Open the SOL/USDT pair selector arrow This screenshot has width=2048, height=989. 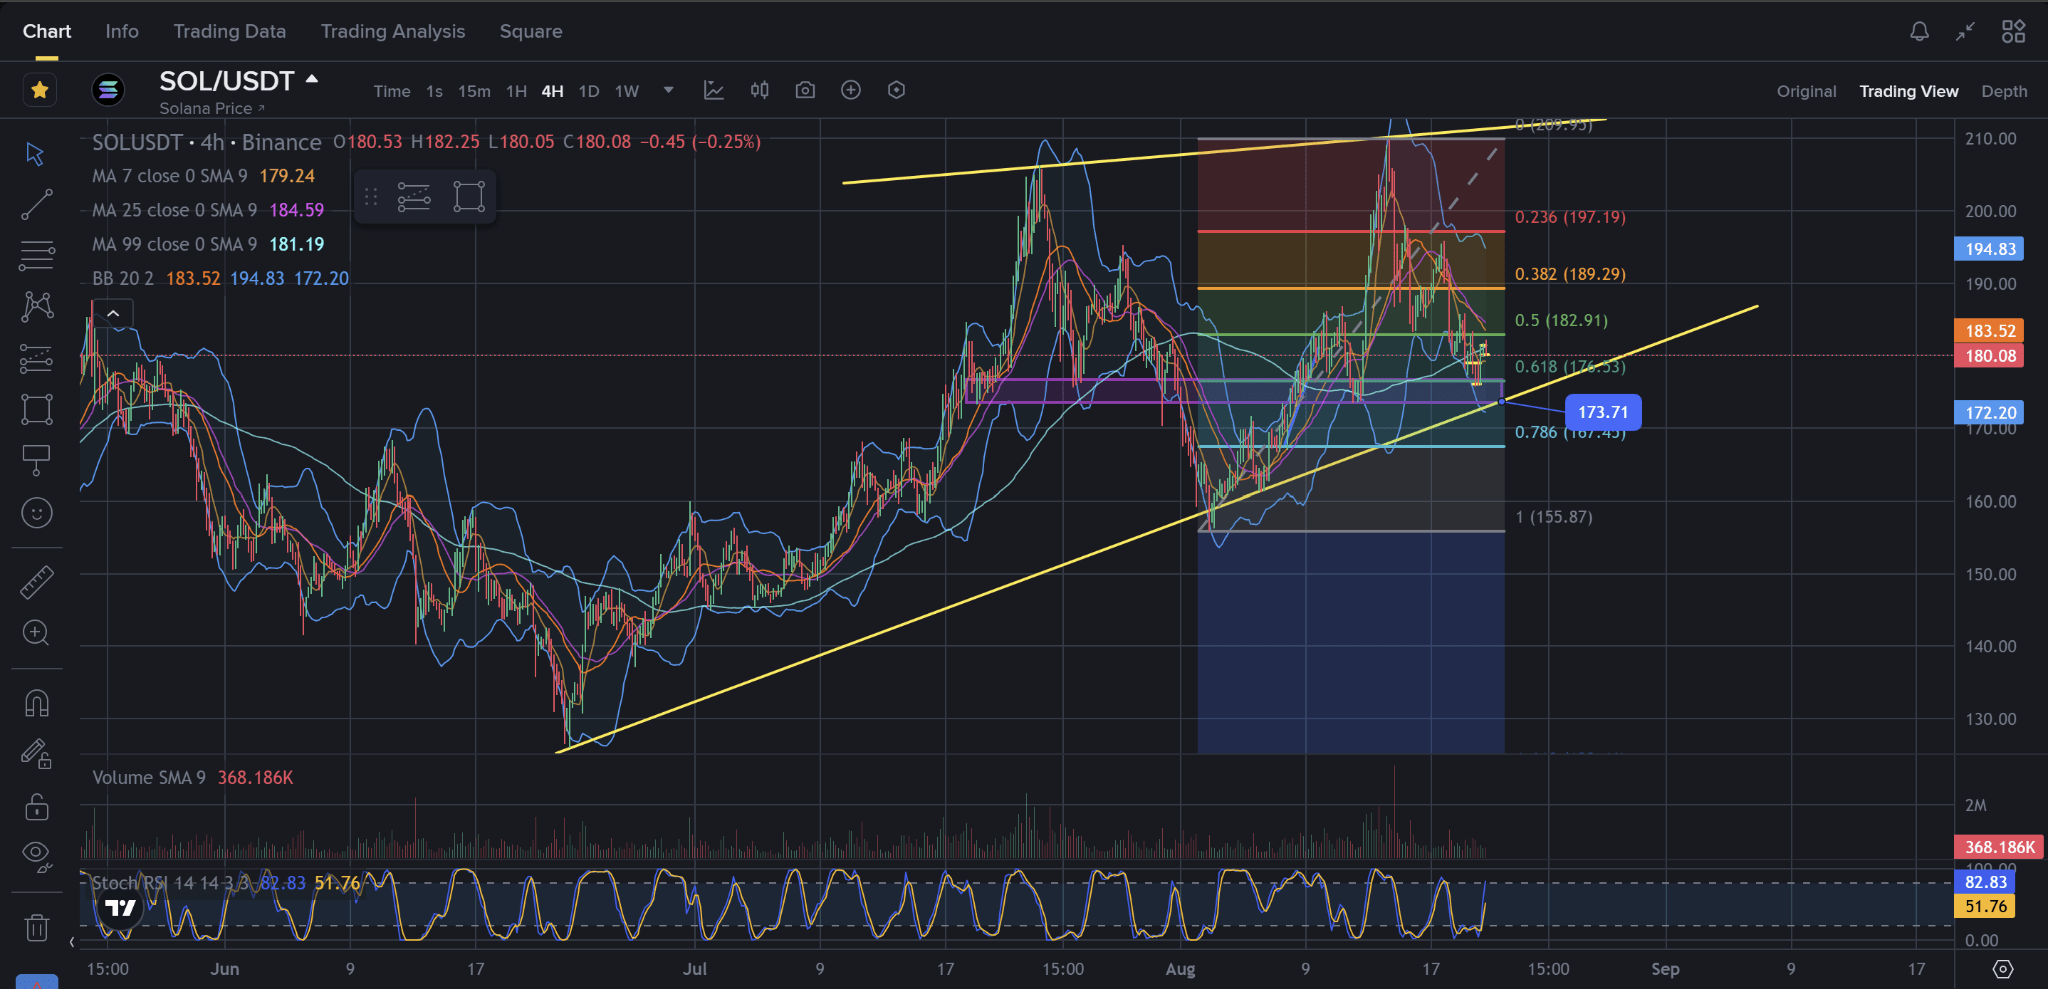312,79
